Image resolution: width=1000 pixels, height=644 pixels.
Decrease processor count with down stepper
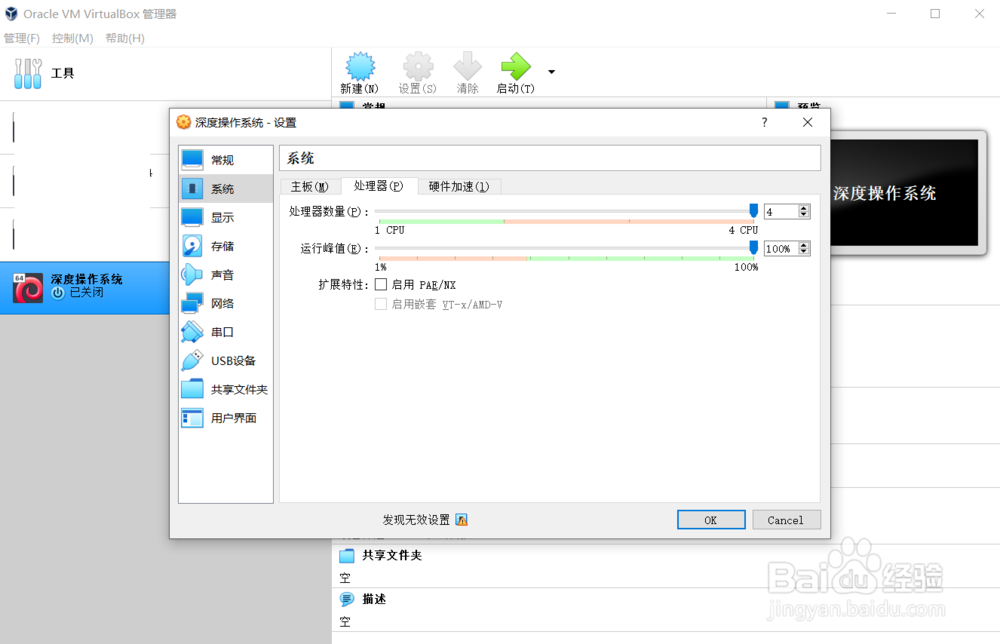point(804,214)
